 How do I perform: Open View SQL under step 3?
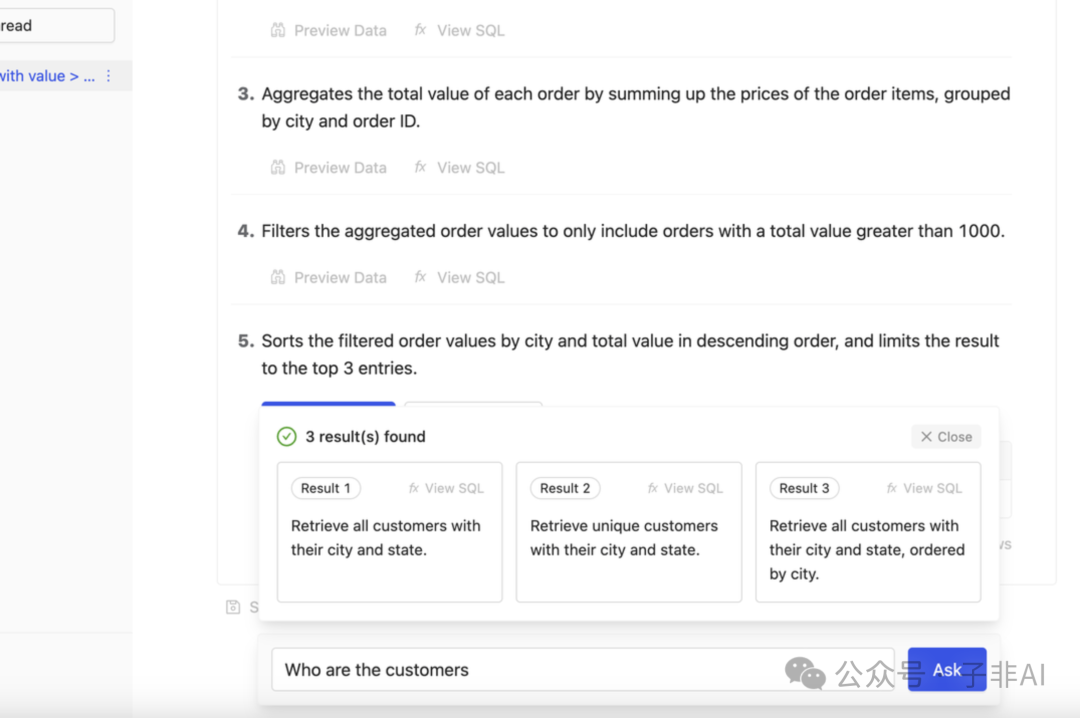coord(460,168)
